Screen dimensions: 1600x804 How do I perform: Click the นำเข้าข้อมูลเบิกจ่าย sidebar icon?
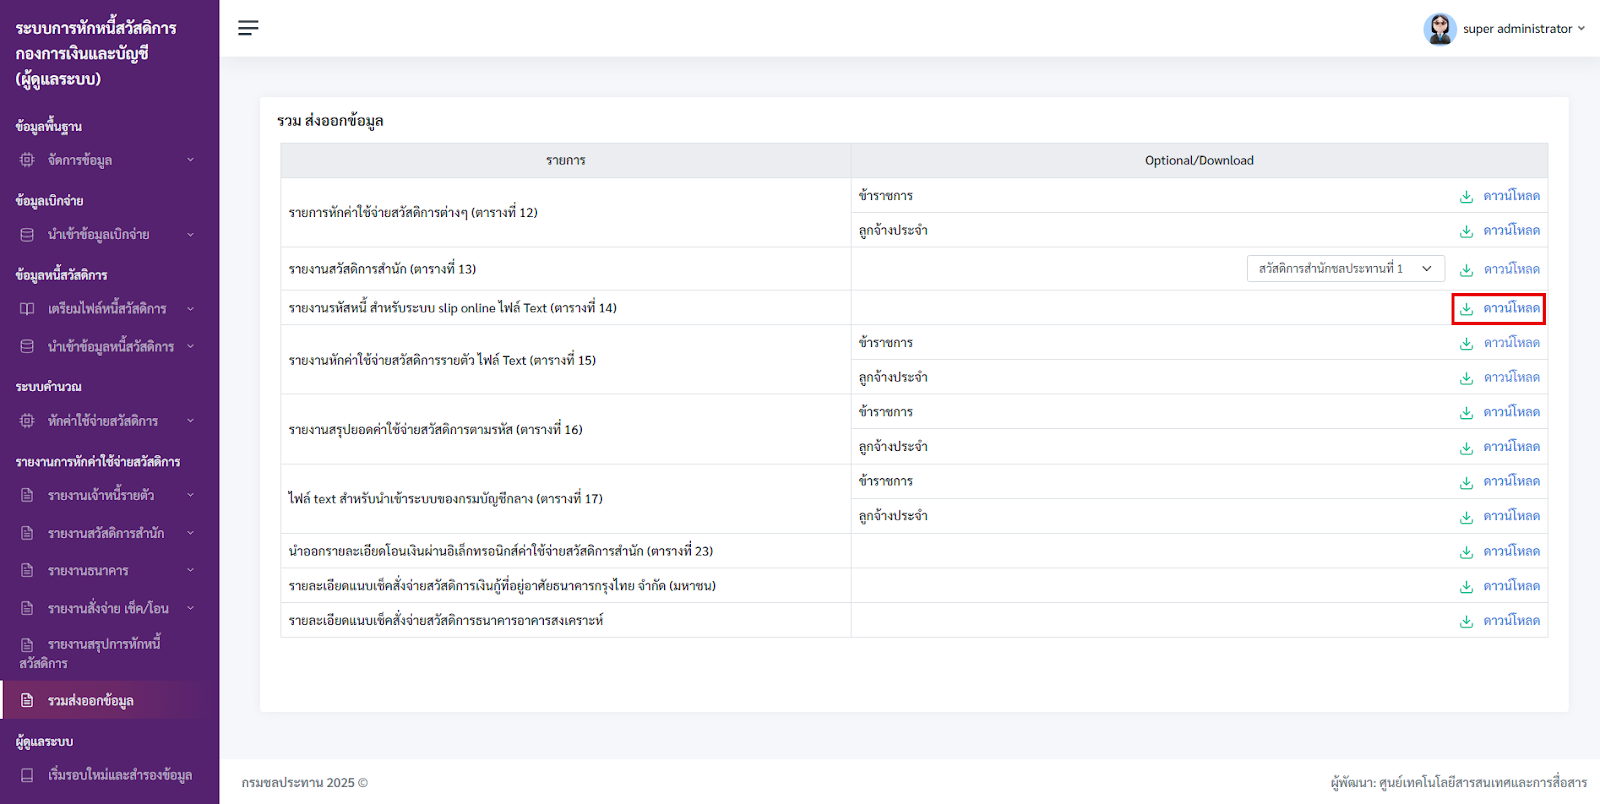tap(27, 235)
